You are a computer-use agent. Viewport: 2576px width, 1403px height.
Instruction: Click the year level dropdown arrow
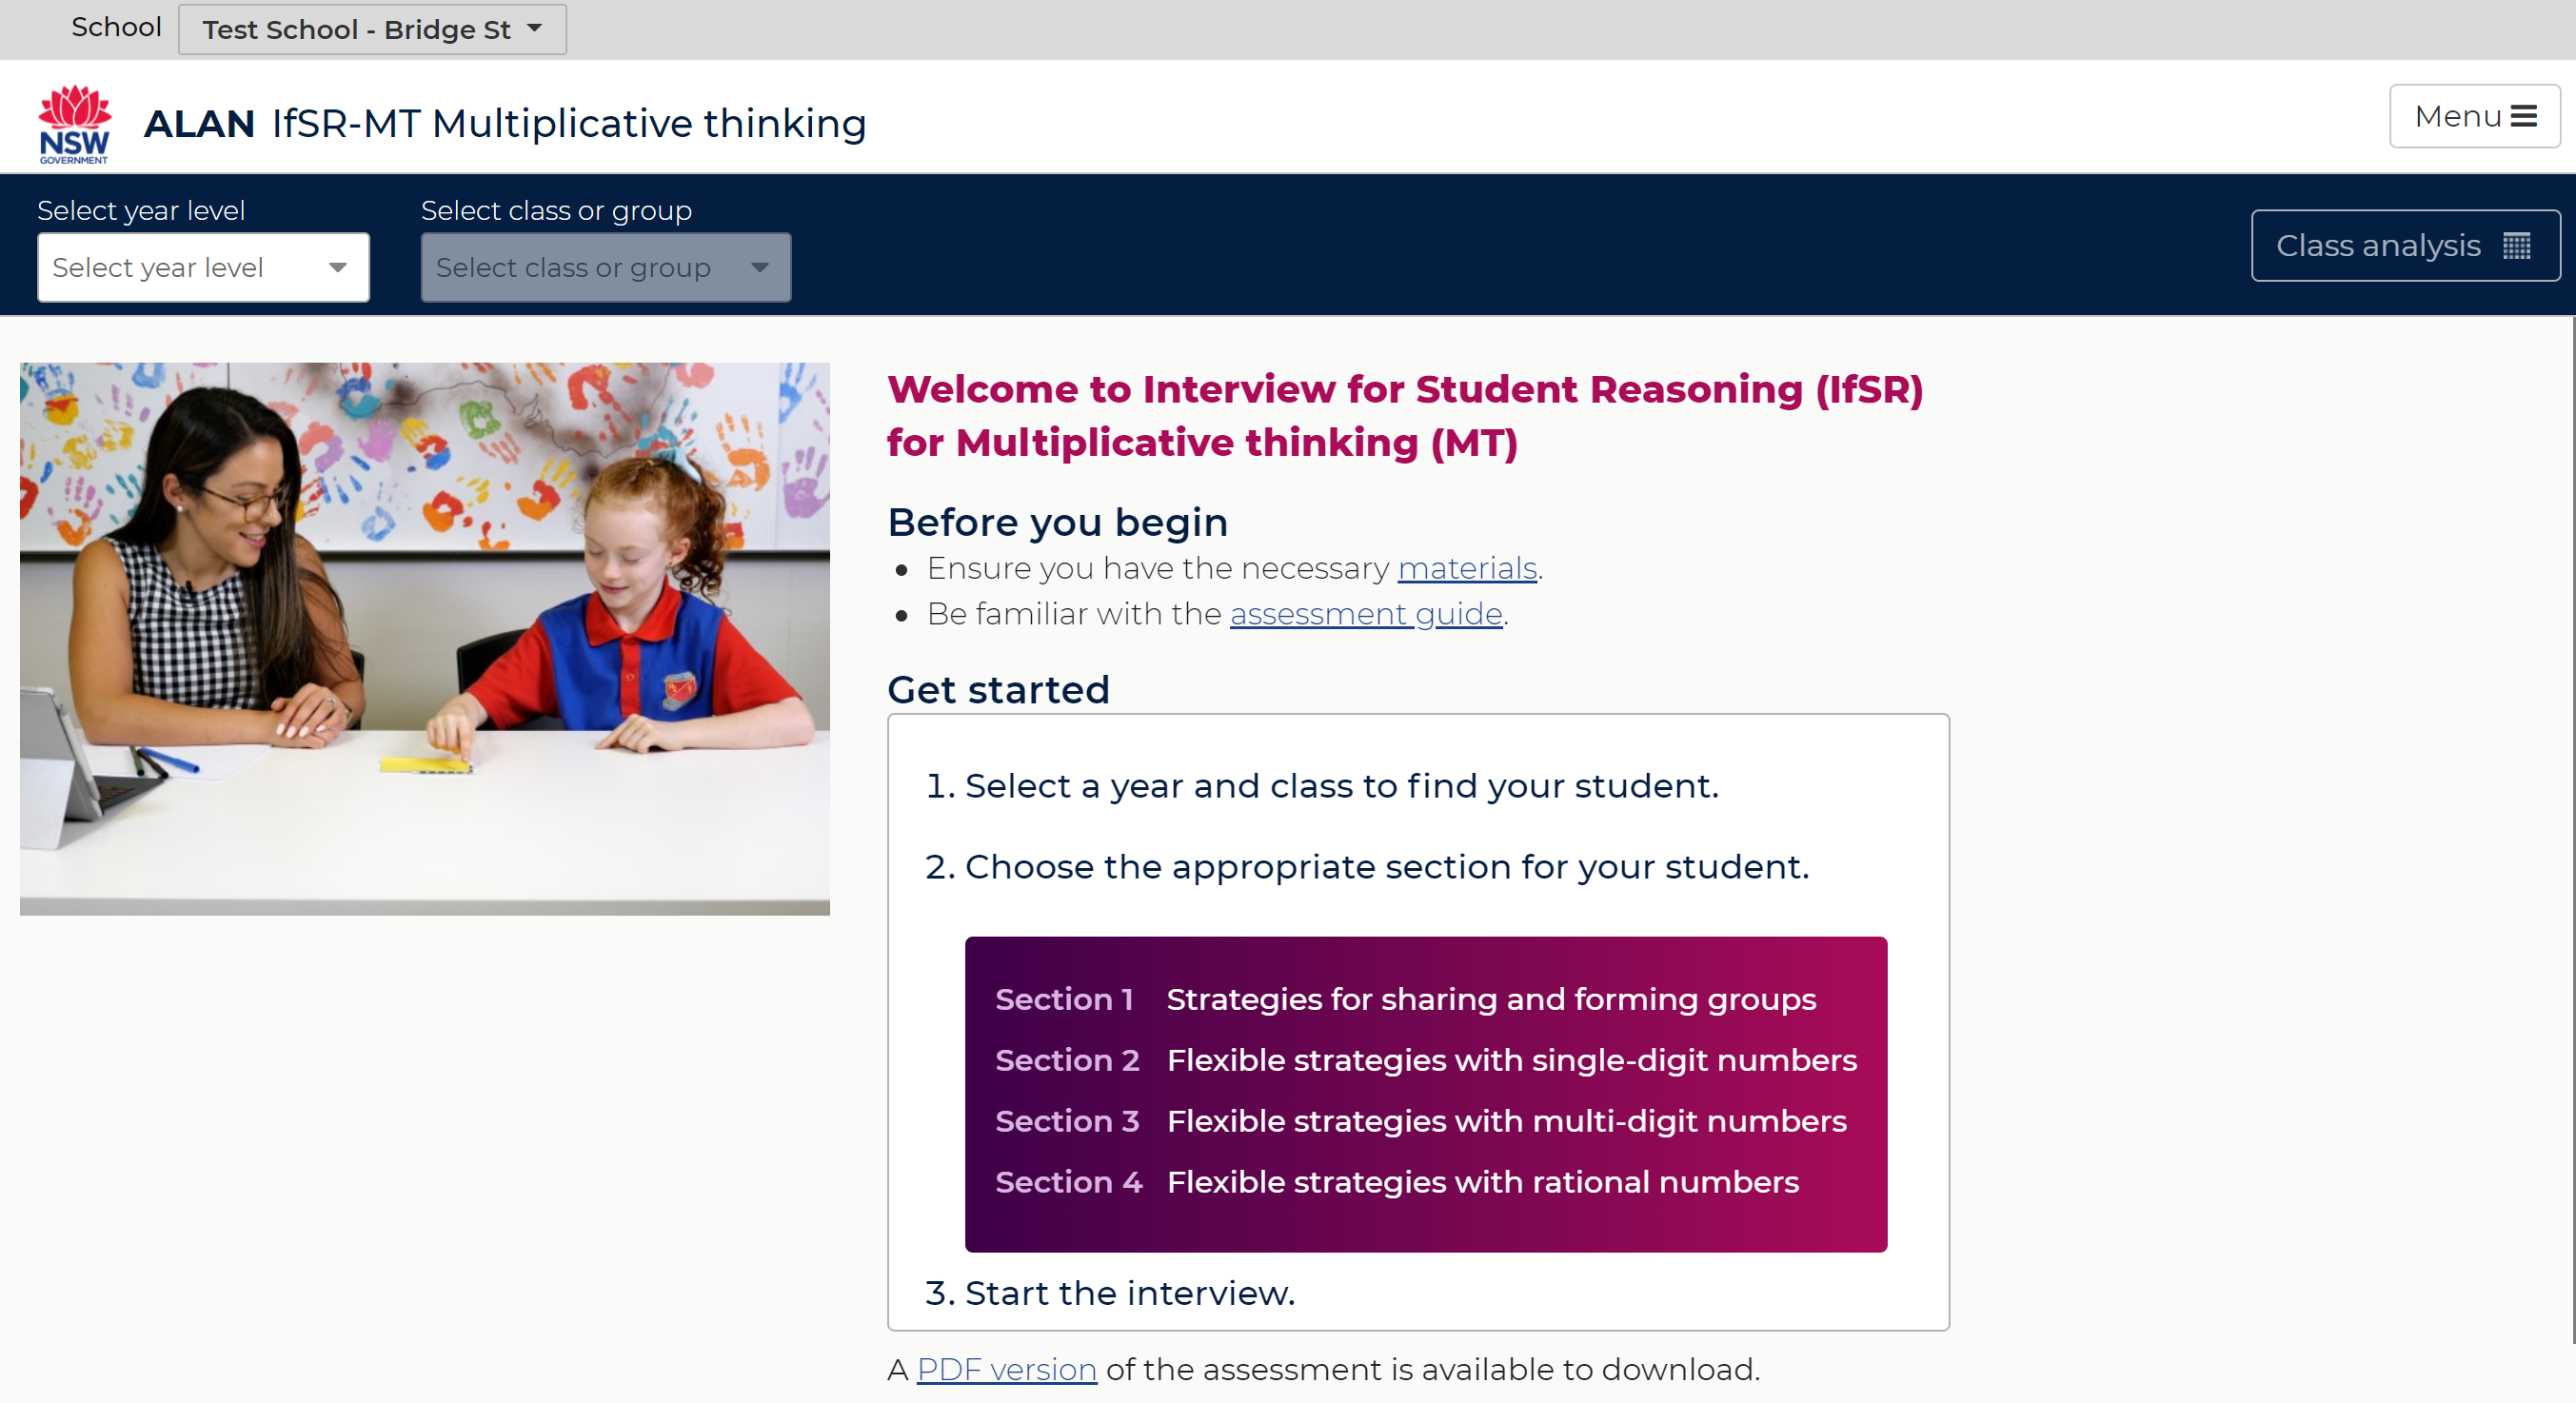(x=338, y=267)
